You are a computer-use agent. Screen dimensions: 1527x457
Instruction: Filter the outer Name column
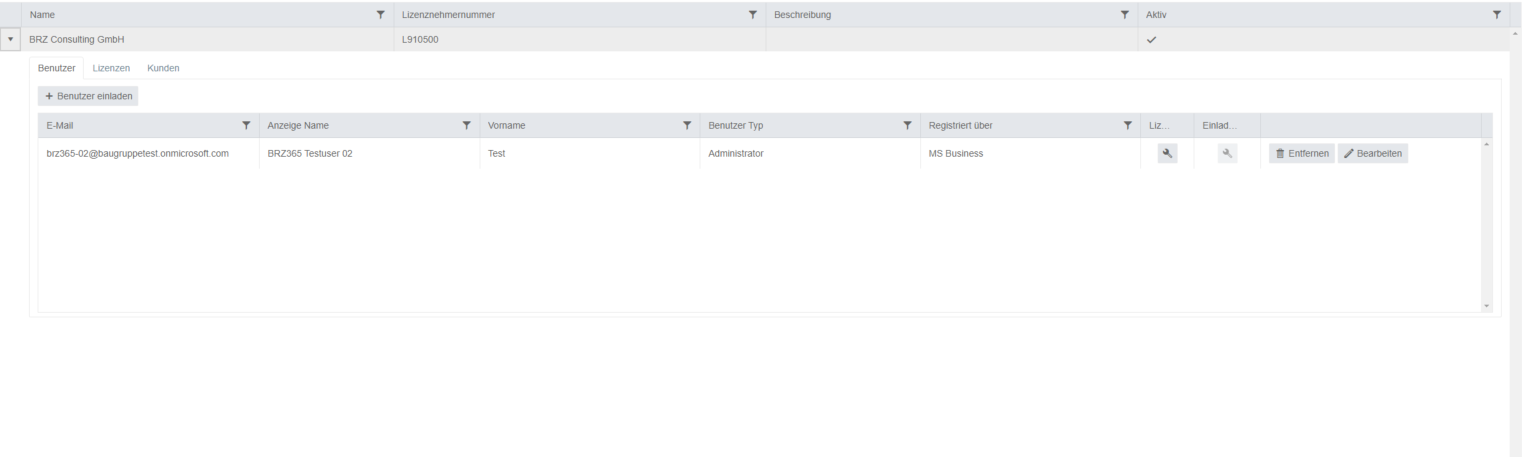380,15
